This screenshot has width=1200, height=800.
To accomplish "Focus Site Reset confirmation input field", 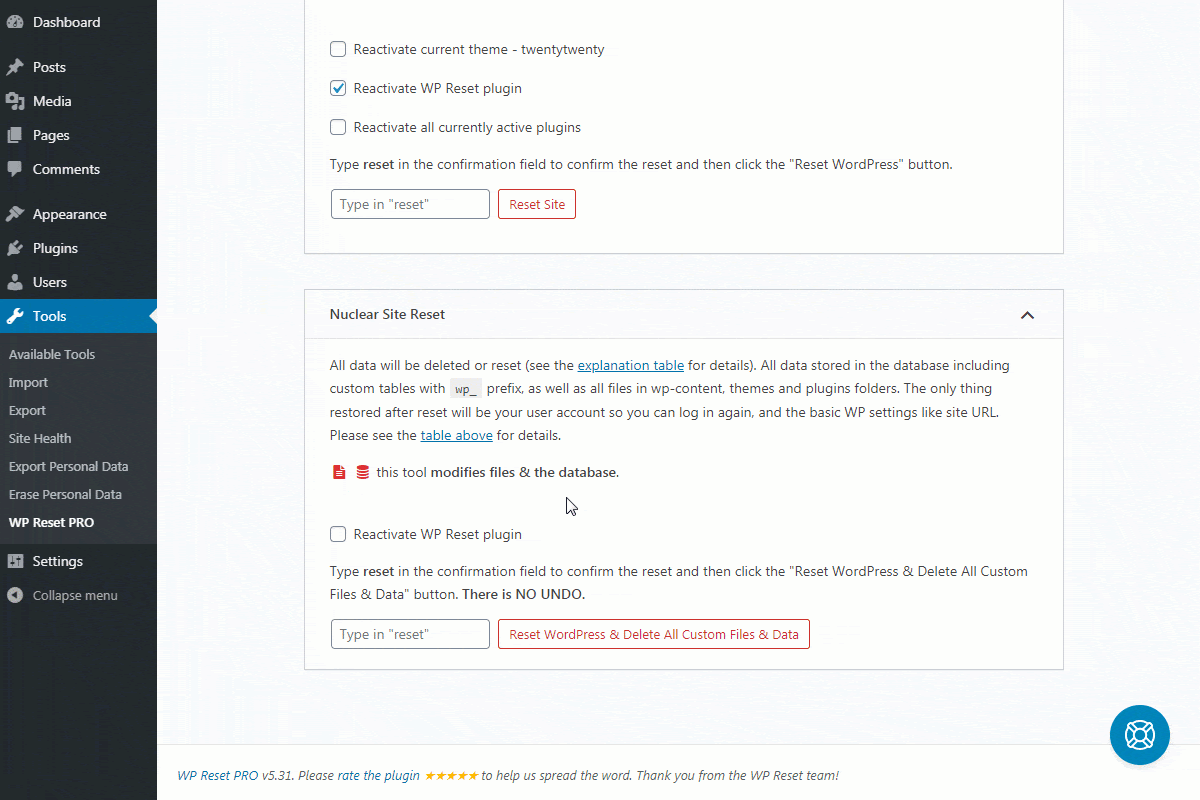I will pos(410,204).
